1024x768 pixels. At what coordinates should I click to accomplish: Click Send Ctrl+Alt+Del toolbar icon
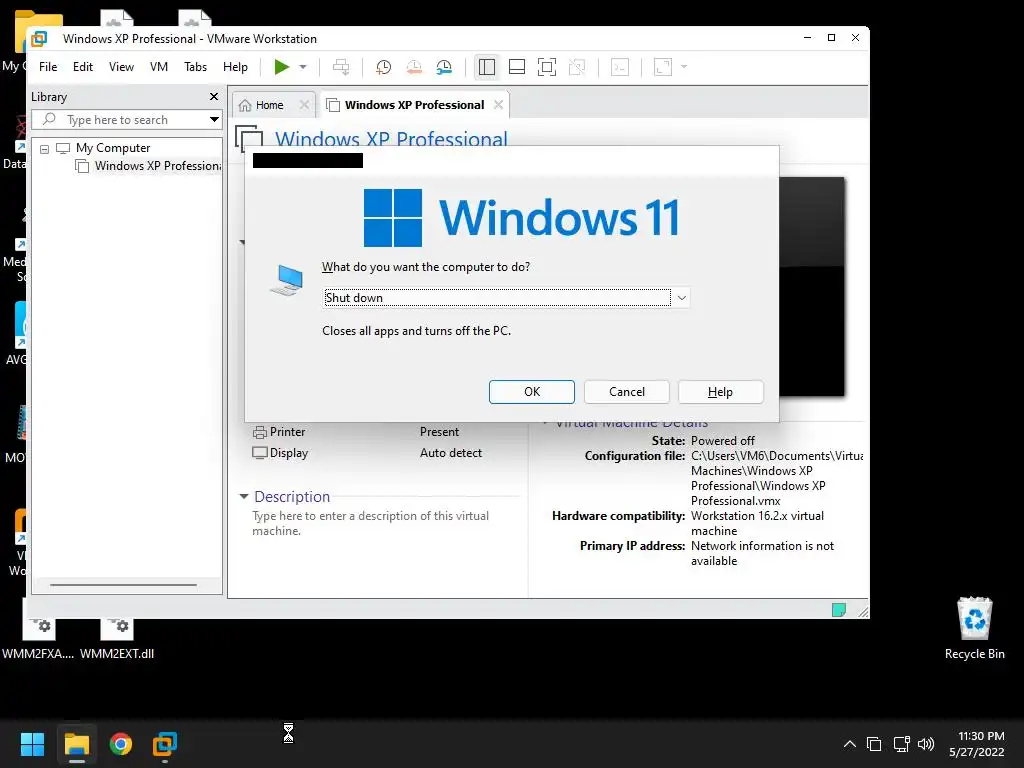(341, 67)
